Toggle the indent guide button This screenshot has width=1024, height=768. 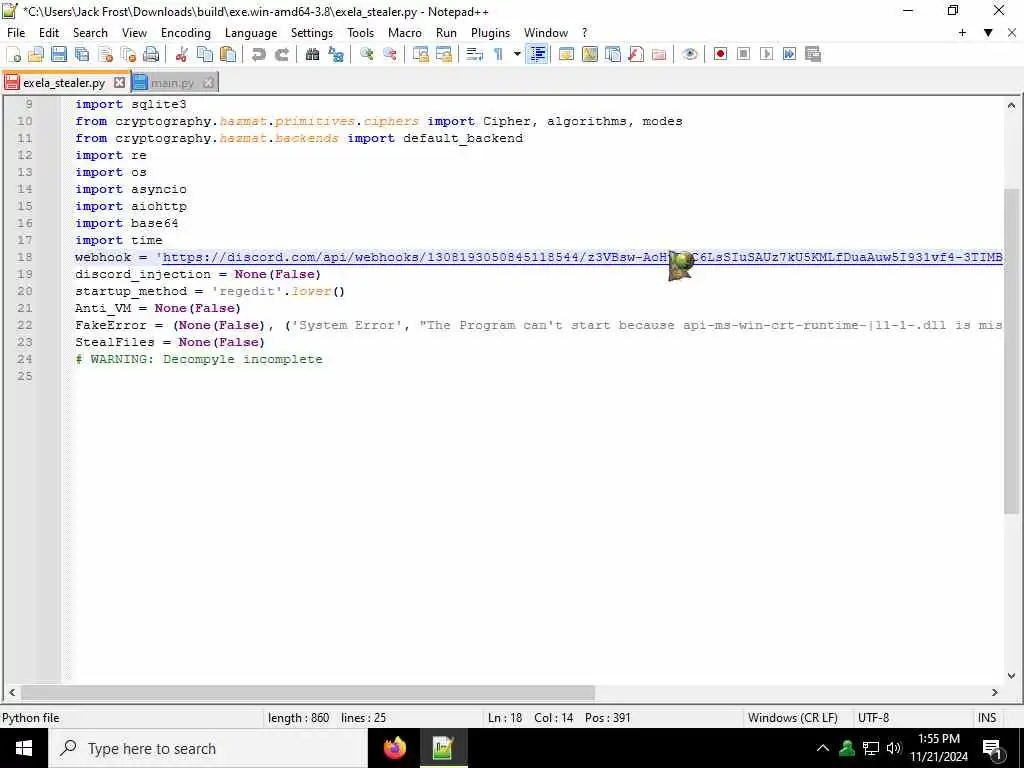pyautogui.click(x=537, y=54)
